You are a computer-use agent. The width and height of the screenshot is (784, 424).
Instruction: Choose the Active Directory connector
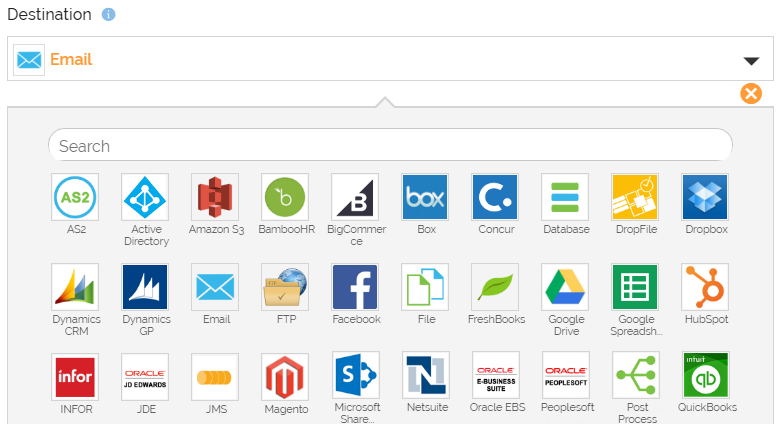click(x=145, y=197)
